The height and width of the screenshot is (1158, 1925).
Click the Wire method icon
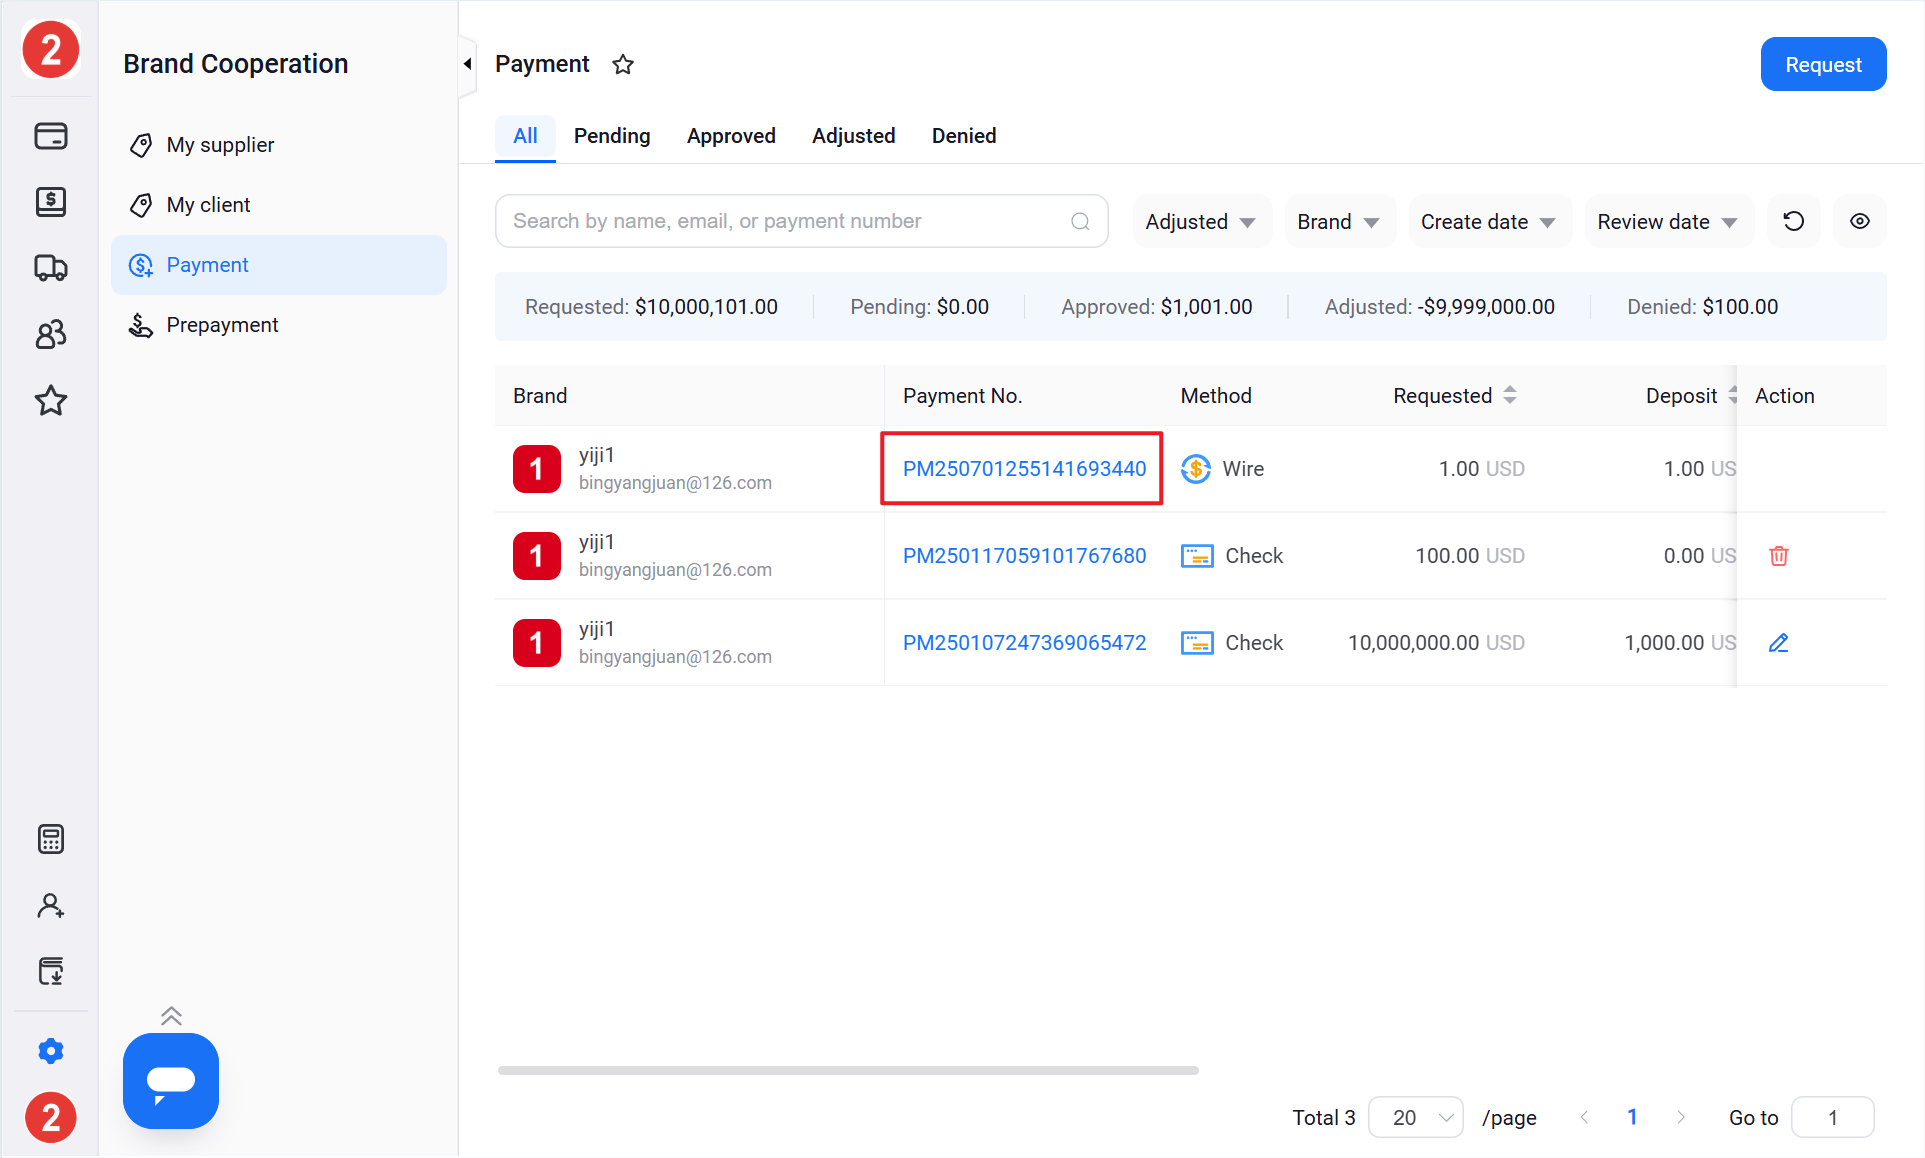1196,469
